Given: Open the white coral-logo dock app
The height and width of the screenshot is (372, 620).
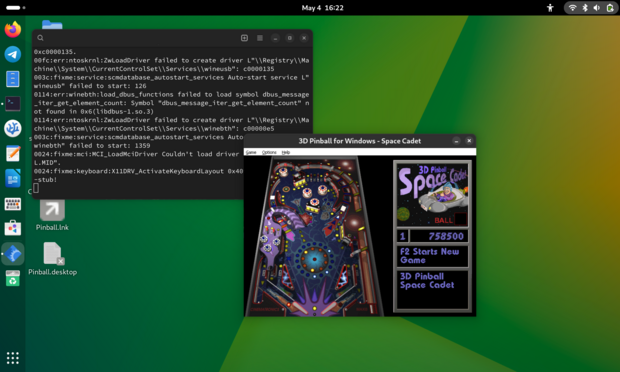Looking at the screenshot, I should coord(13,128).
